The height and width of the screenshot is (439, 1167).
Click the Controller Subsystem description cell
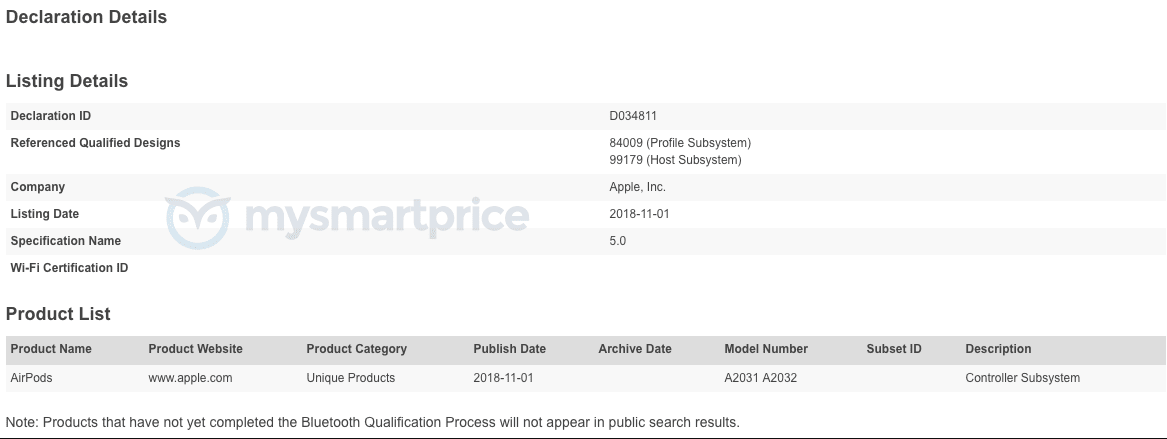click(x=1022, y=378)
